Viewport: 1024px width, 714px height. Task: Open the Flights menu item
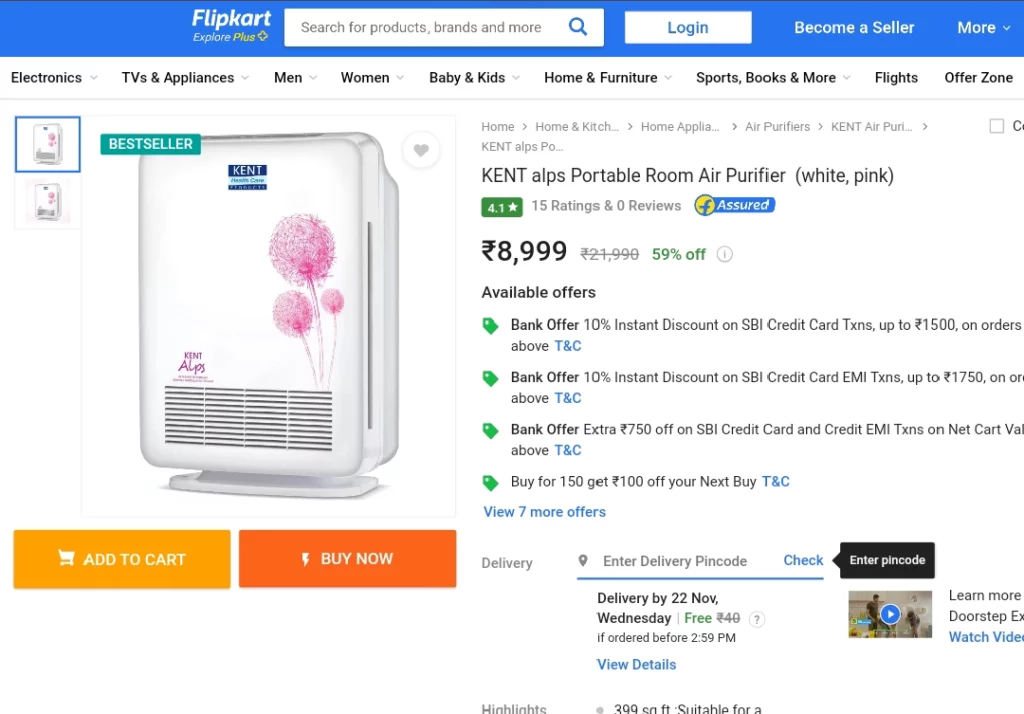(896, 78)
